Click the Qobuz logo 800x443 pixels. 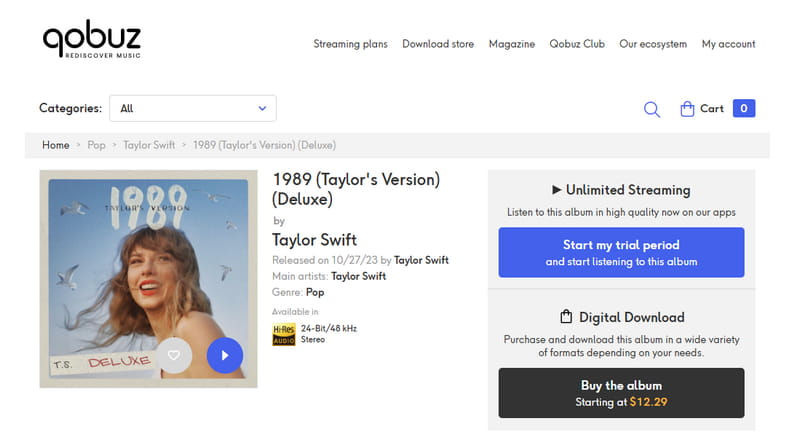[x=92, y=39]
